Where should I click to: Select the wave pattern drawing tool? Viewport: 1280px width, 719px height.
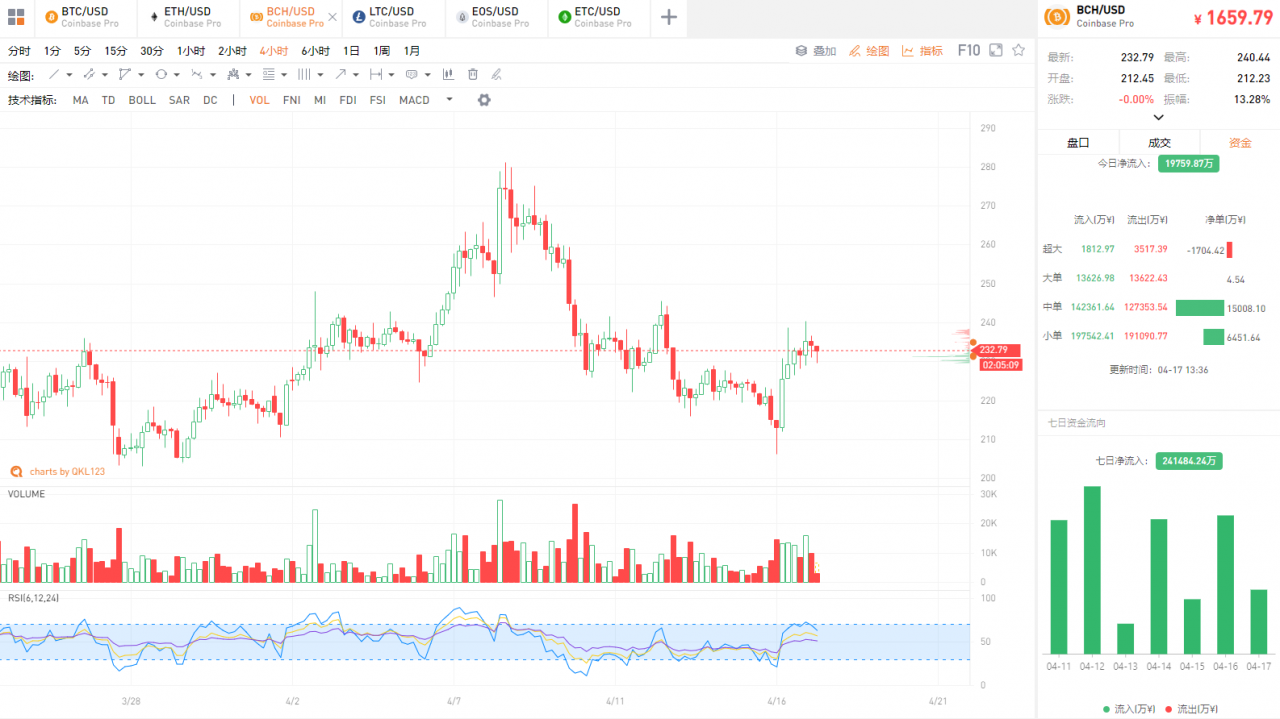click(197, 75)
